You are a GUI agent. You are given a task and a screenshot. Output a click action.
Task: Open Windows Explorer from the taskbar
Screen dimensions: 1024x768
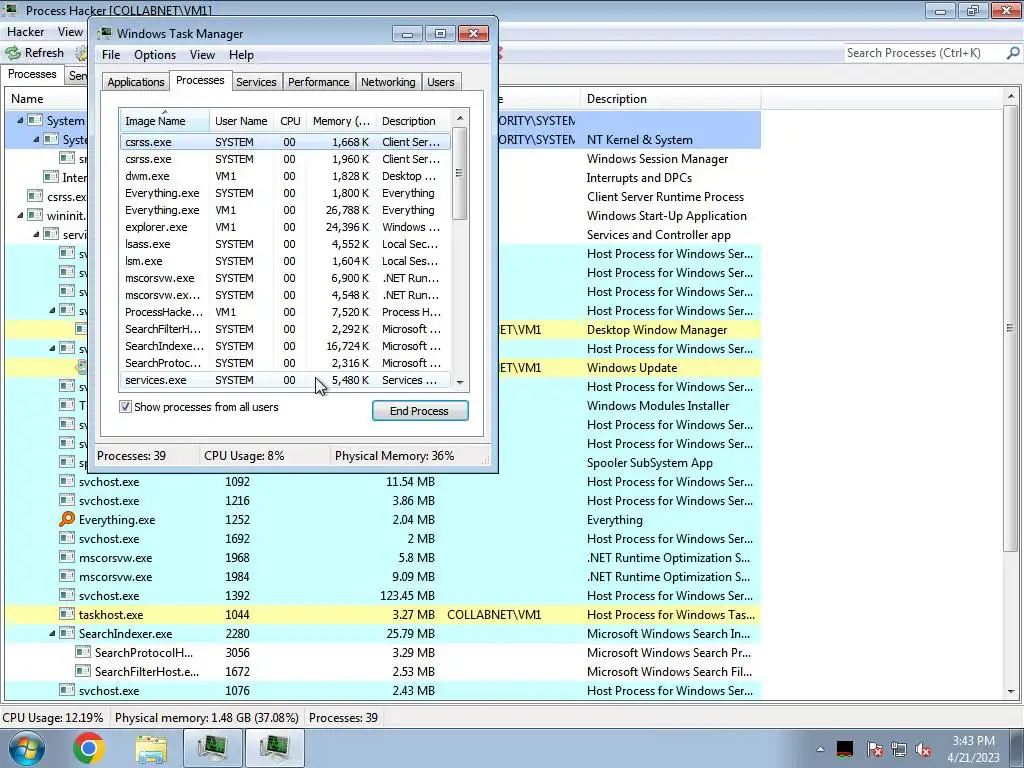pyautogui.click(x=151, y=748)
